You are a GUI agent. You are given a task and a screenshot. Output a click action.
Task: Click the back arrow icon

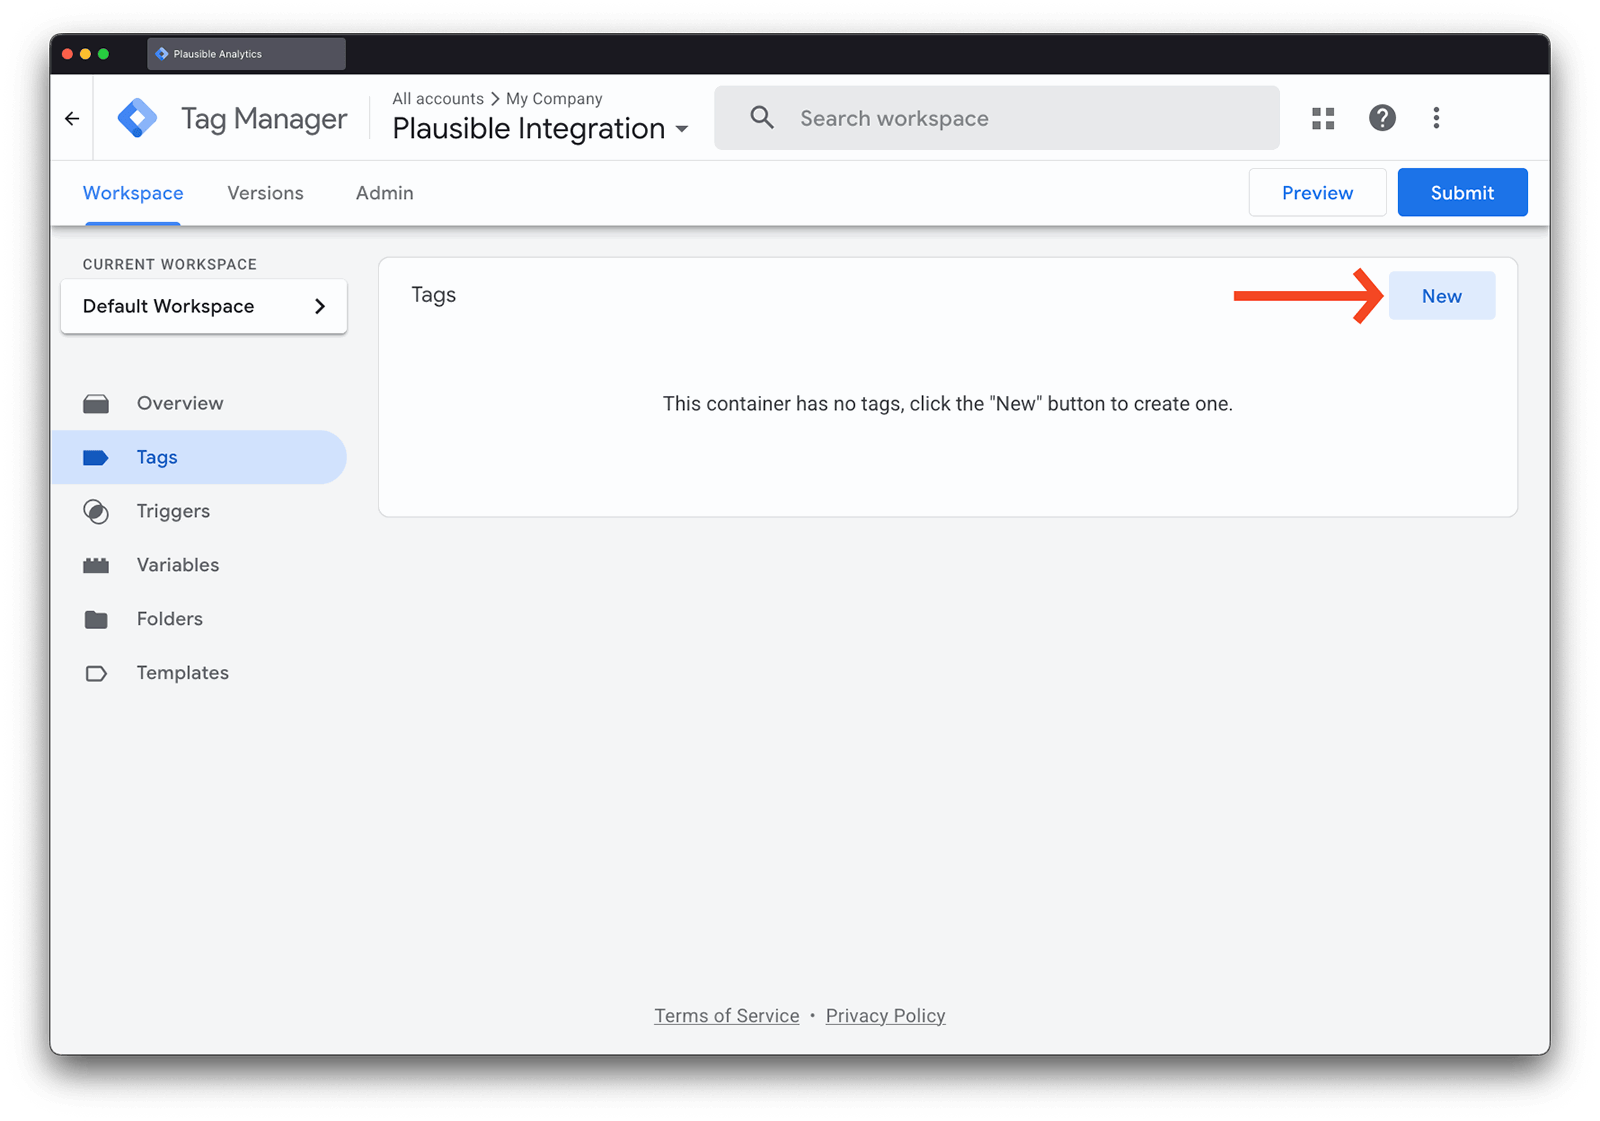[x=72, y=119]
